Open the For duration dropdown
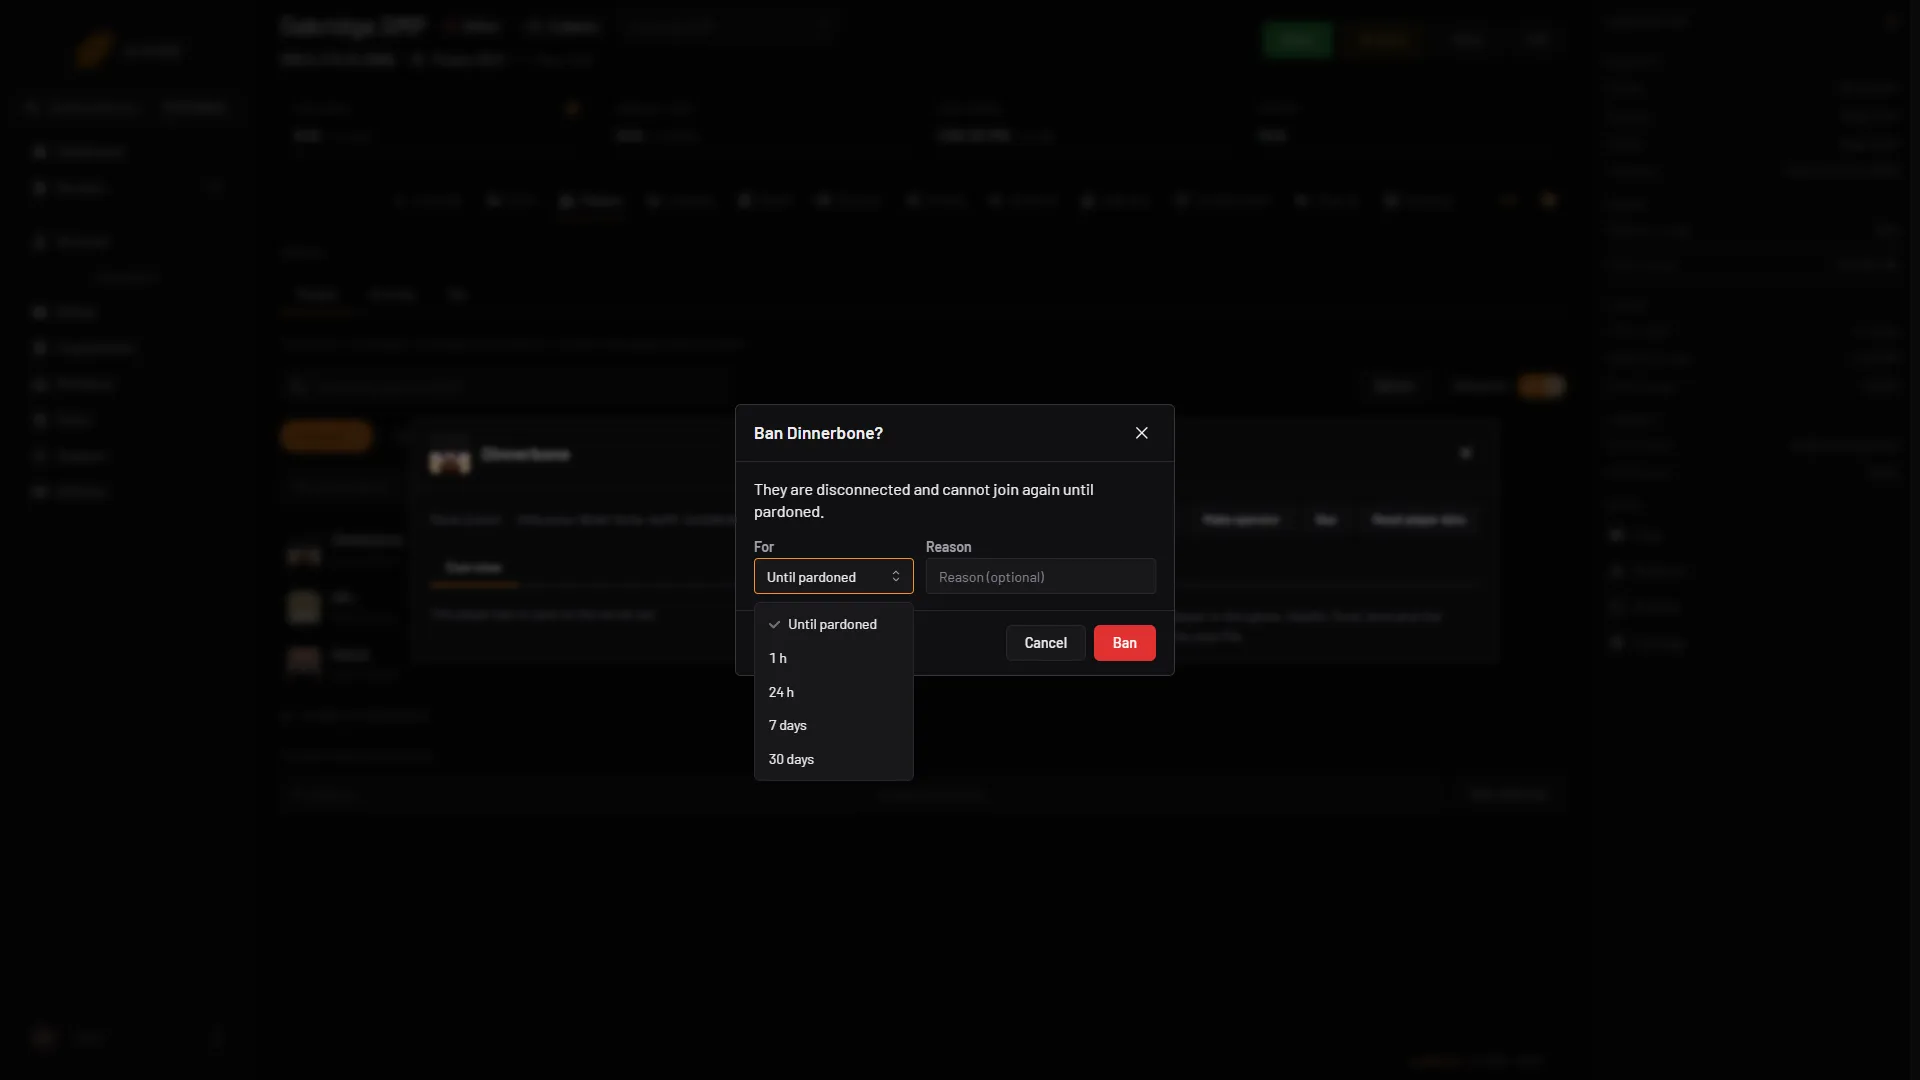Viewport: 1920px width, 1080px height. pyautogui.click(x=833, y=577)
